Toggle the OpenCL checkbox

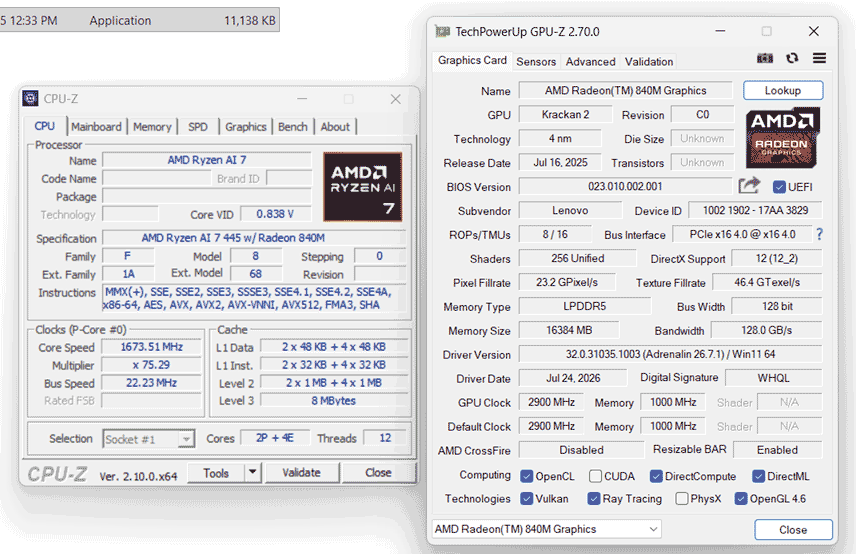(526, 476)
